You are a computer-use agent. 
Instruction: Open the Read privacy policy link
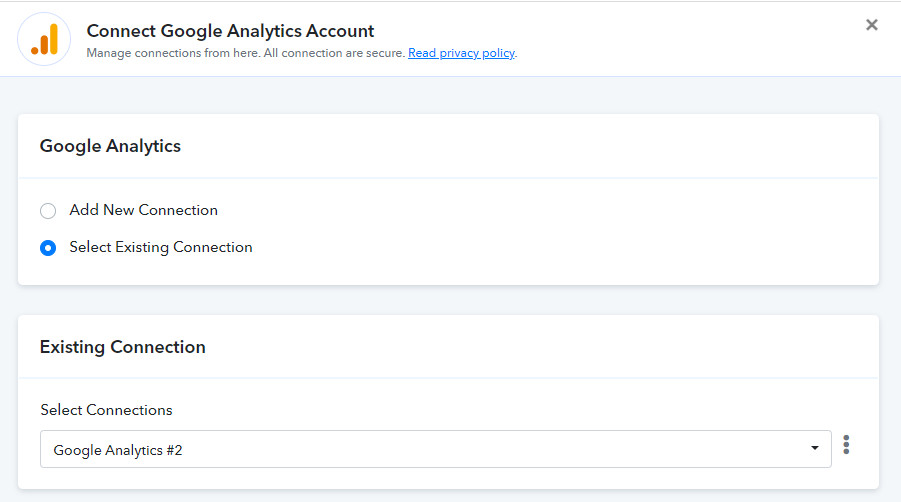[461, 53]
